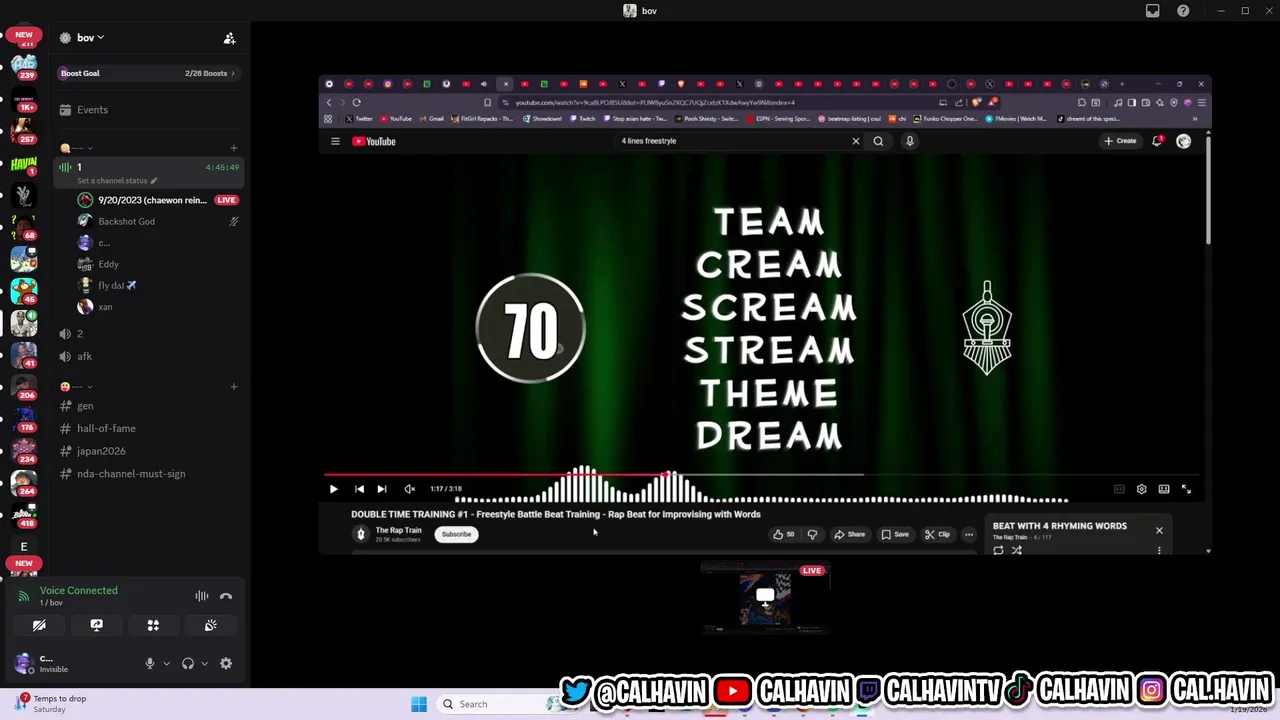Play the YouTube video

point(333,489)
